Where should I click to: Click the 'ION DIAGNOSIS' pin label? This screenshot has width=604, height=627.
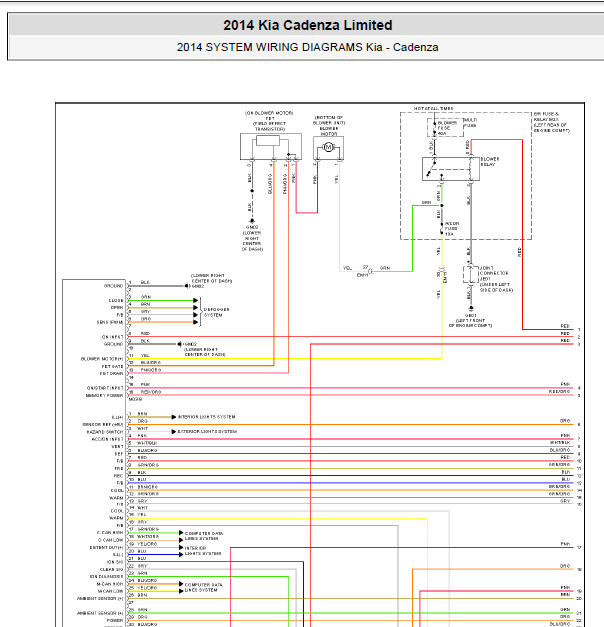click(106, 577)
